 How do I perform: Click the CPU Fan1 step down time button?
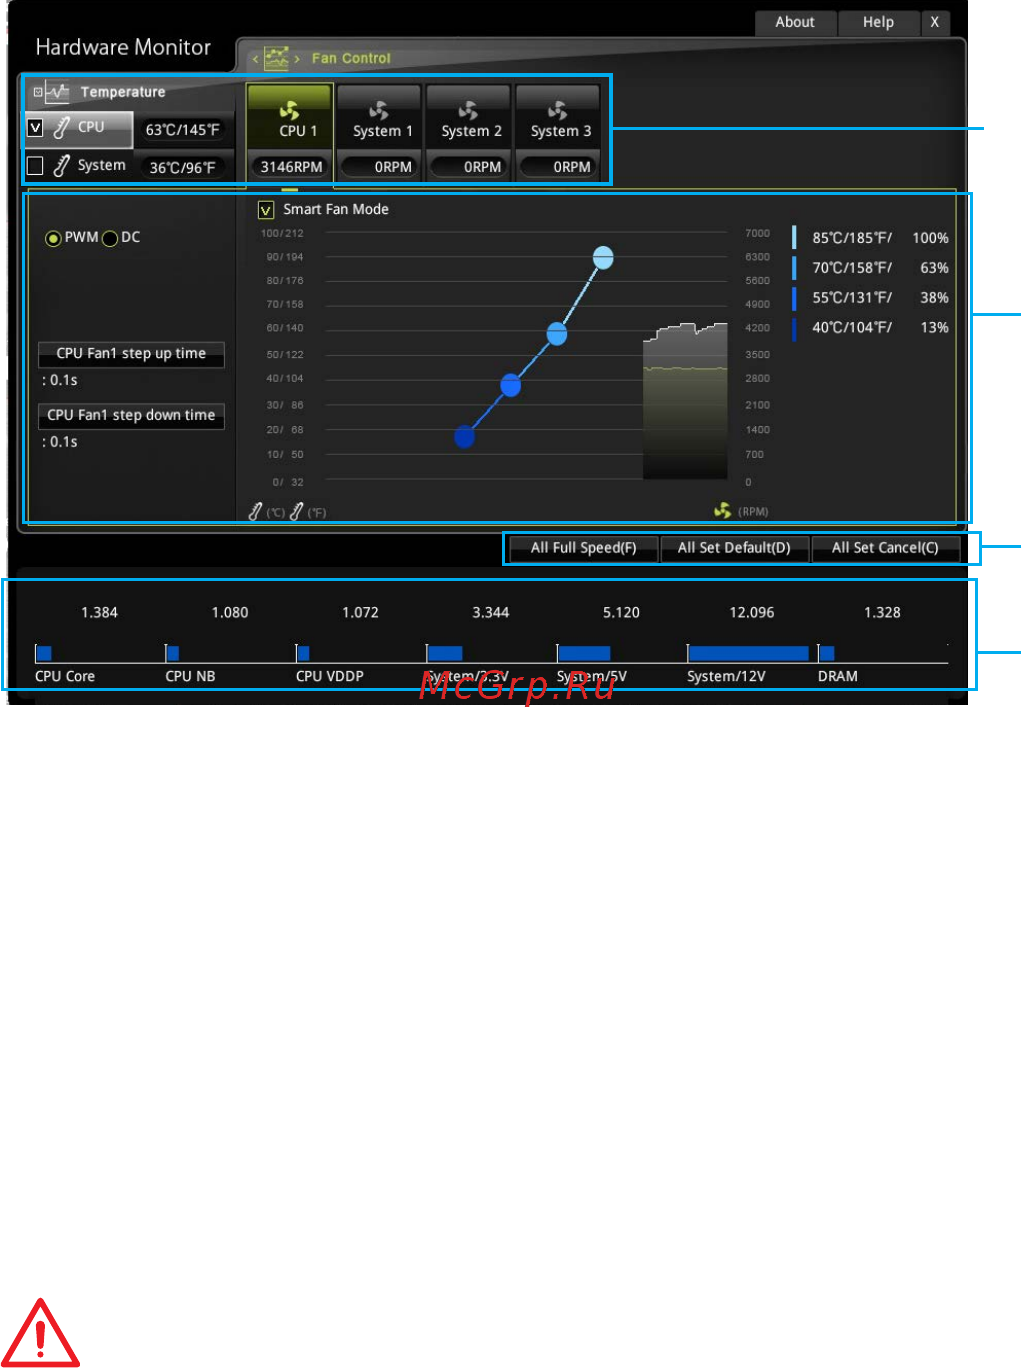[131, 416]
